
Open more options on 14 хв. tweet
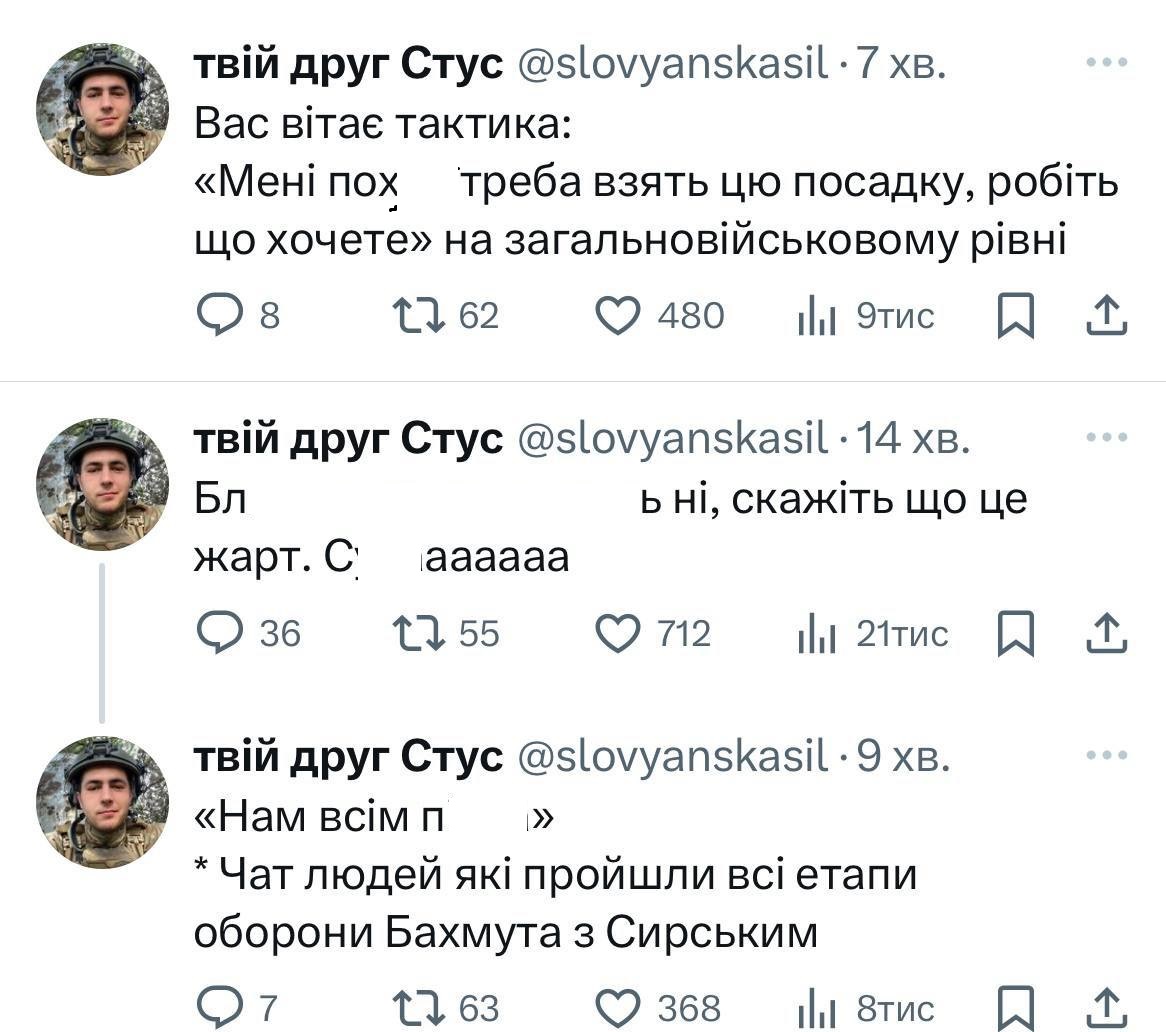tap(1107, 438)
